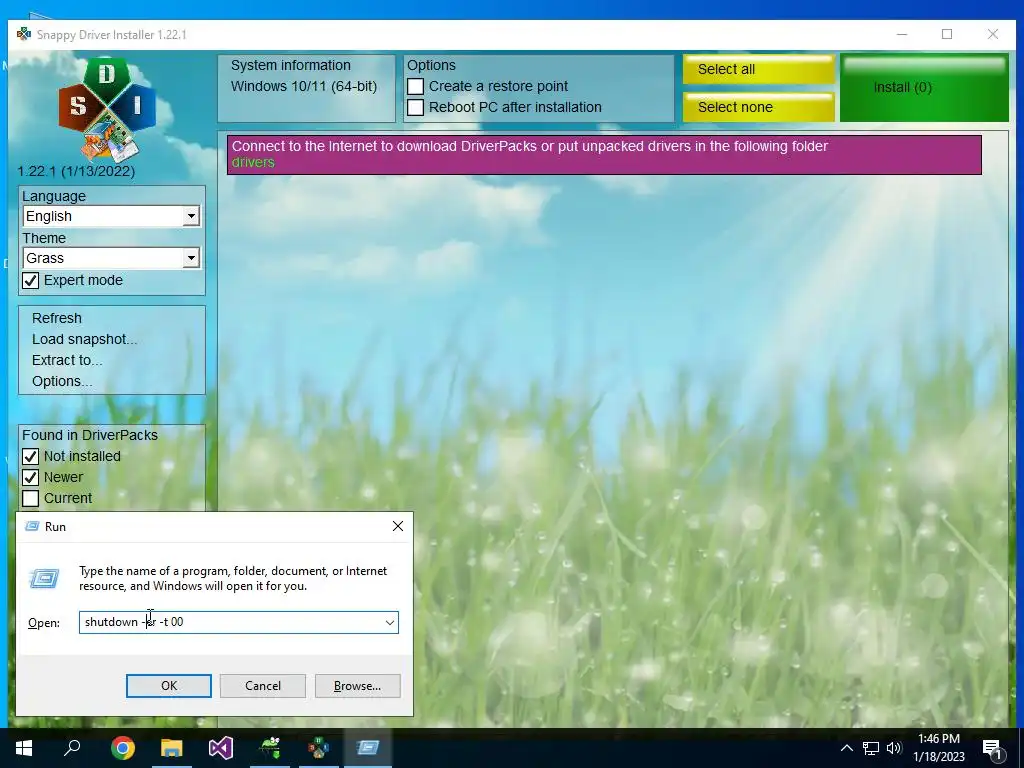The width and height of the screenshot is (1024, 768).
Task: Click the Select none button
Action: [759, 107]
